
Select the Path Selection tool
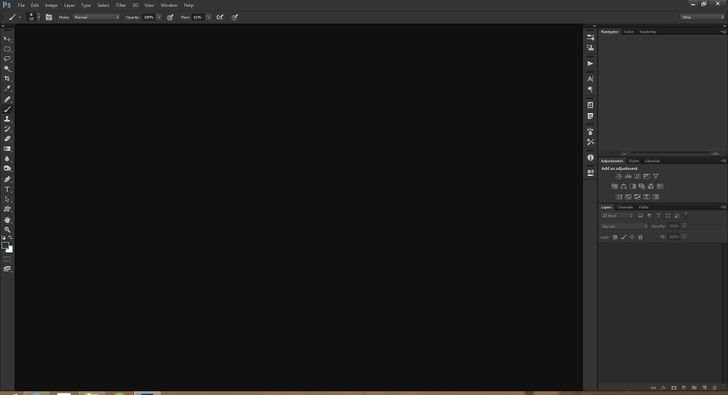pos(7,199)
